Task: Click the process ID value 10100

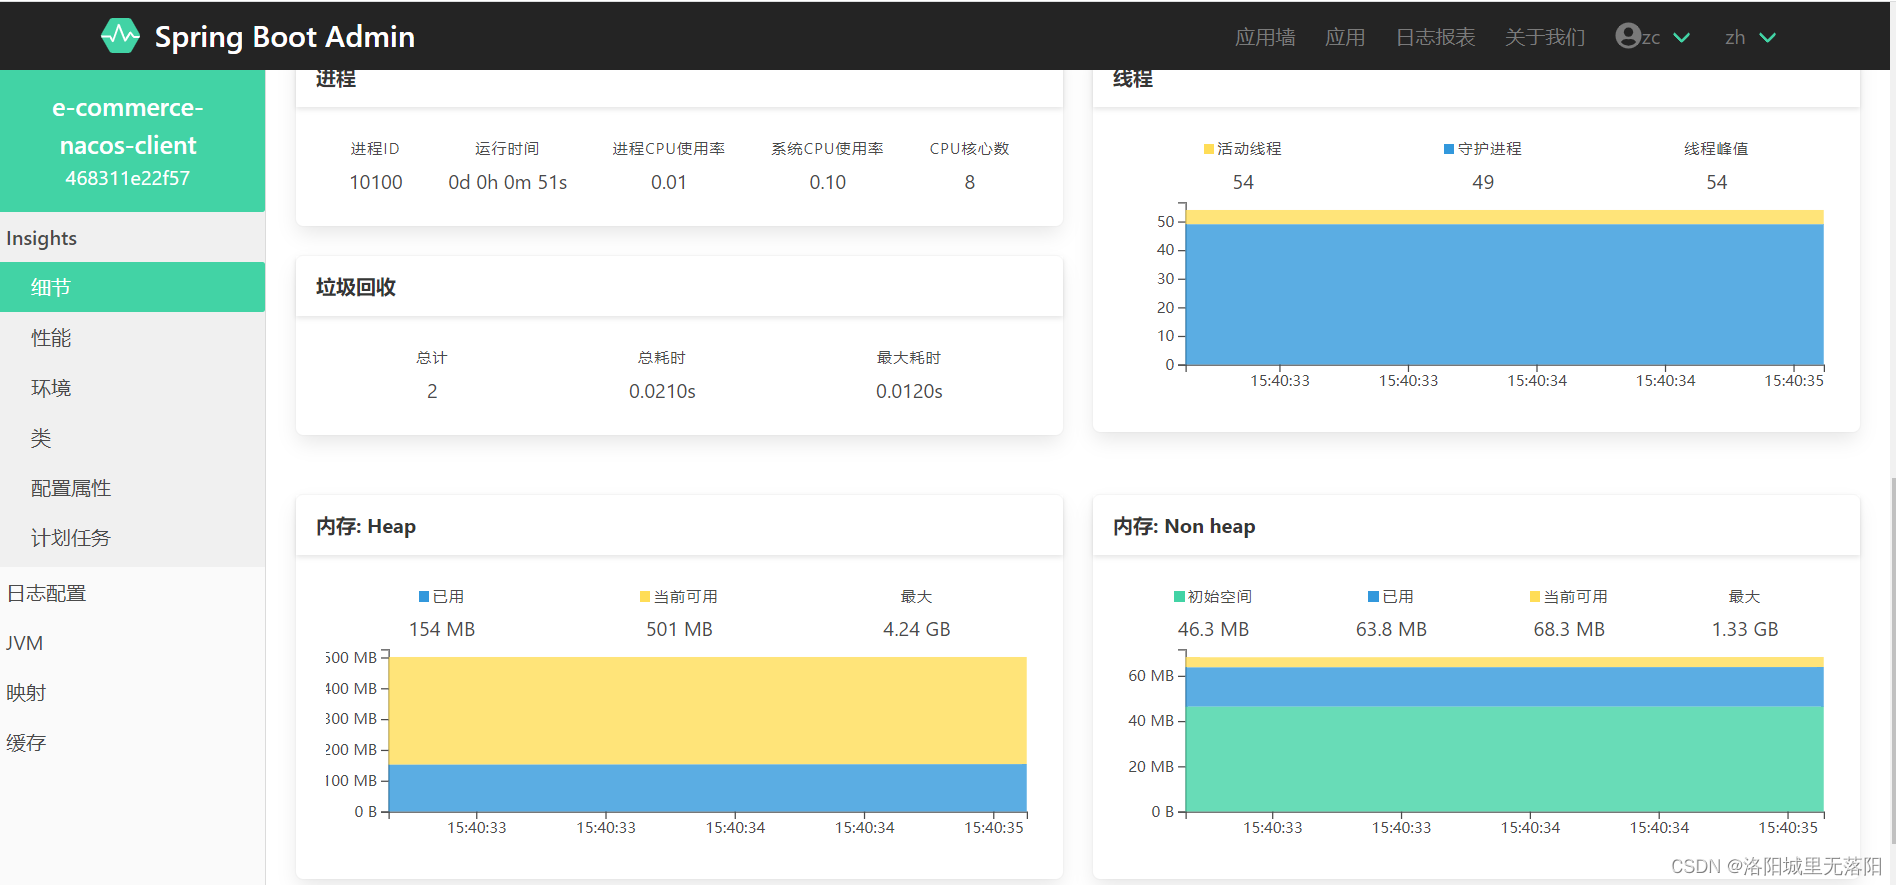Action: coord(376,182)
